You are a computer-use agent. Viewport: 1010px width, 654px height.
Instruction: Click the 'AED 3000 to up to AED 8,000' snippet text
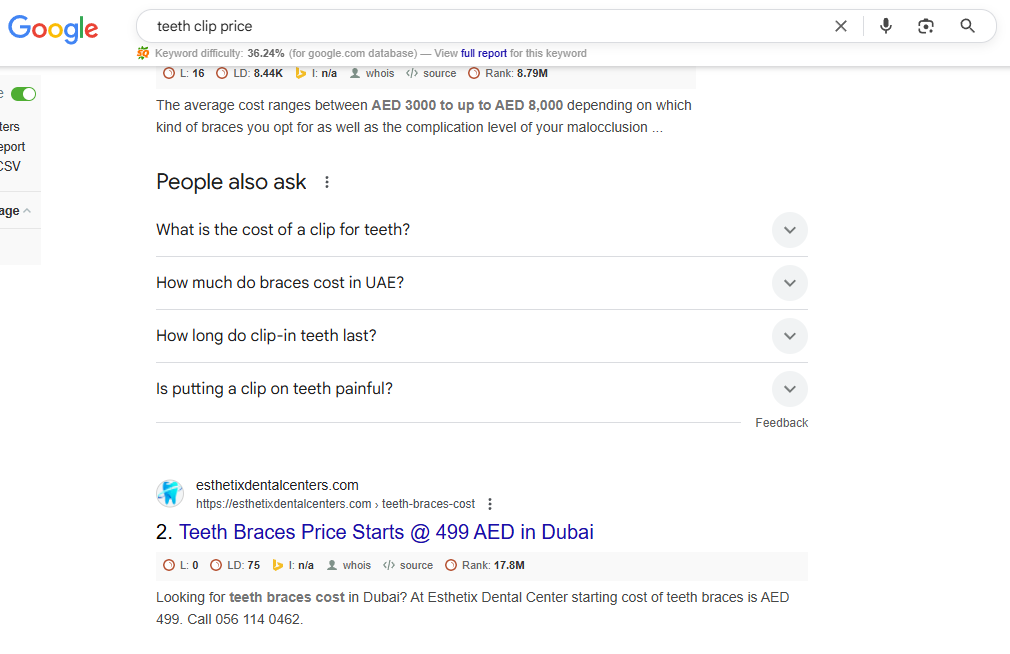[467, 106]
